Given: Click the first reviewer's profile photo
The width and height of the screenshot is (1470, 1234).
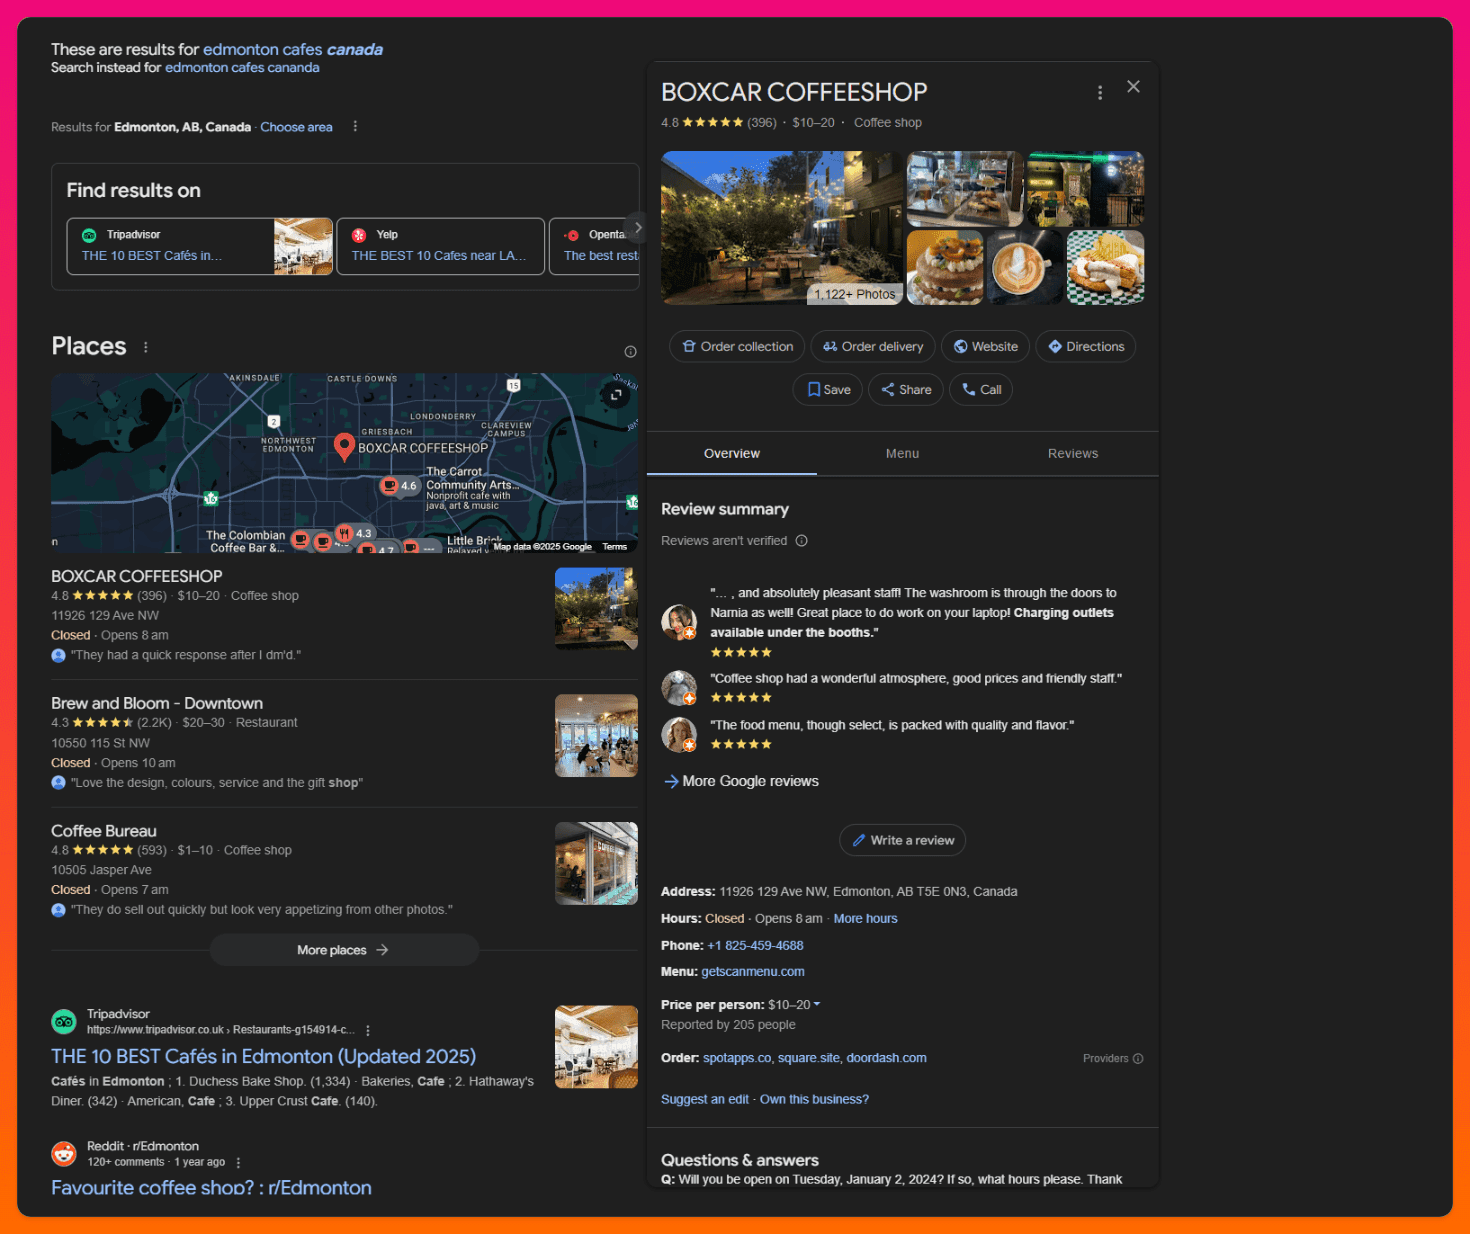Looking at the screenshot, I should pyautogui.click(x=679, y=622).
